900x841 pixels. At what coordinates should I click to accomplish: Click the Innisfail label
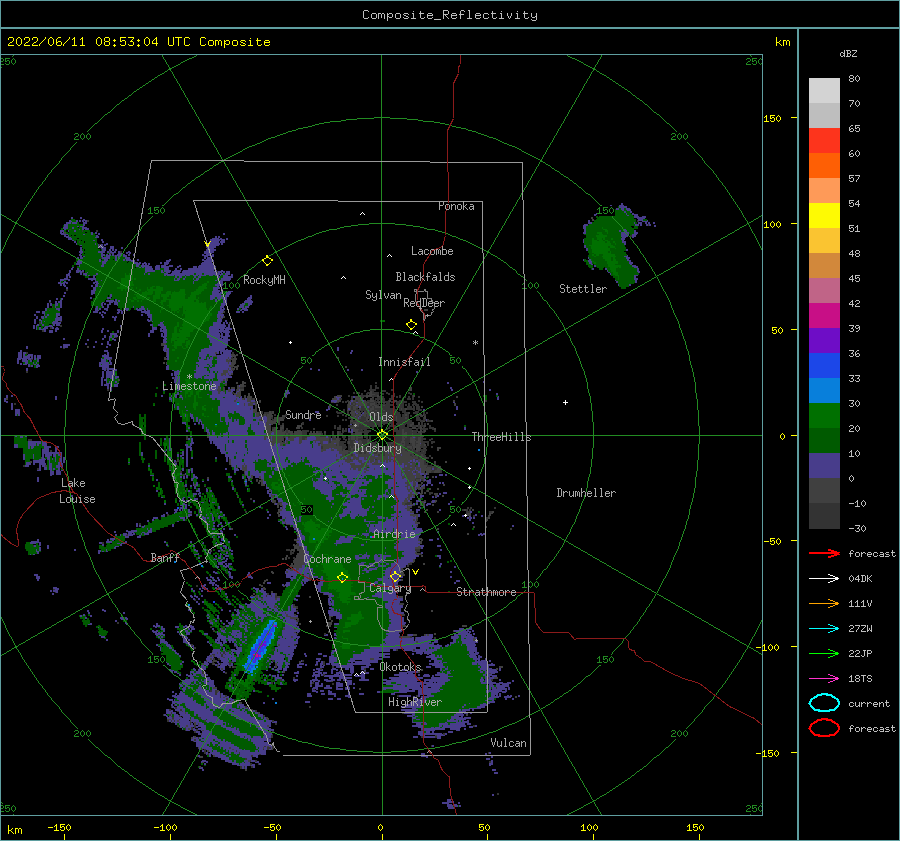404,362
